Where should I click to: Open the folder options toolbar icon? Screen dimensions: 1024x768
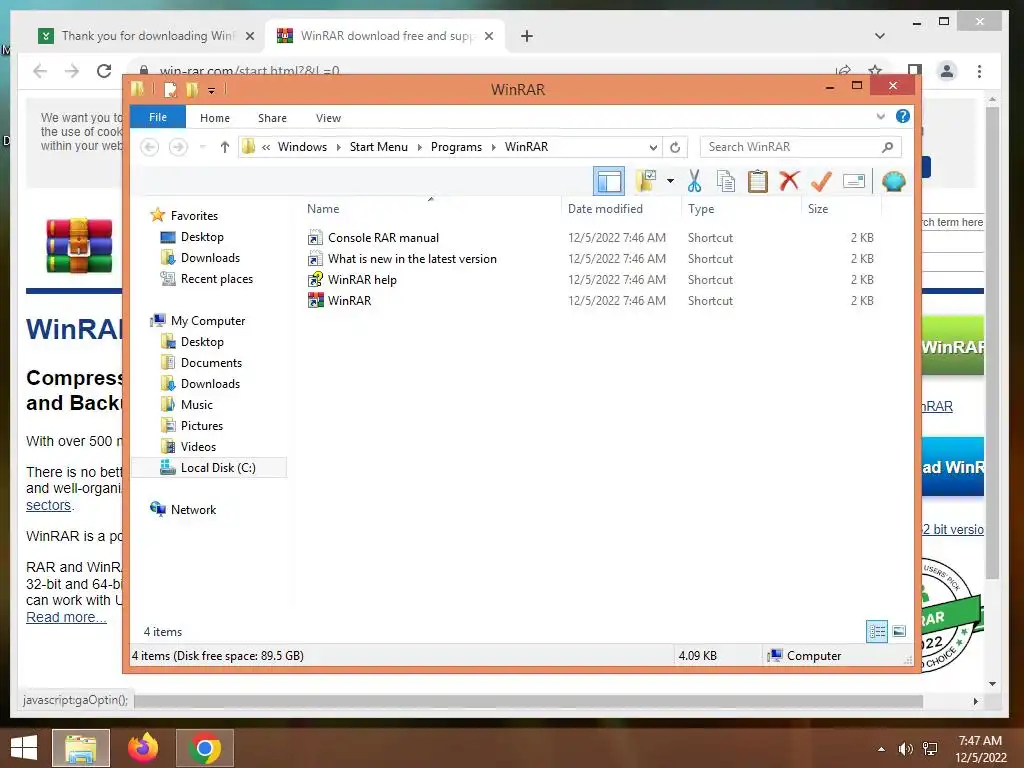tap(646, 181)
